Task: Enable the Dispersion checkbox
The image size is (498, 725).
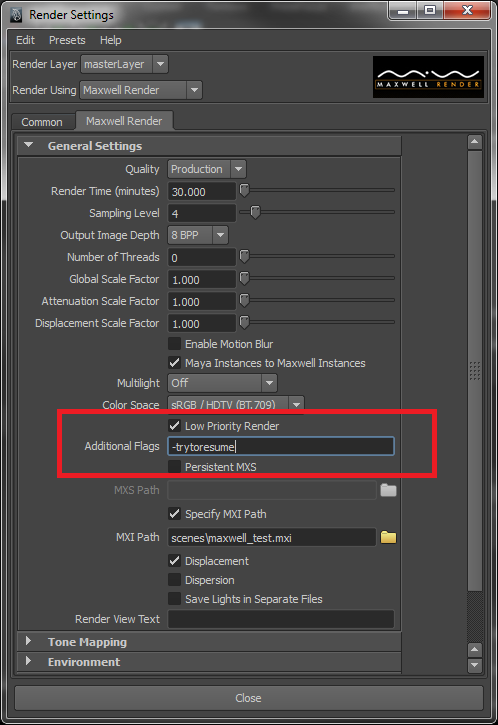Action: tap(174, 580)
